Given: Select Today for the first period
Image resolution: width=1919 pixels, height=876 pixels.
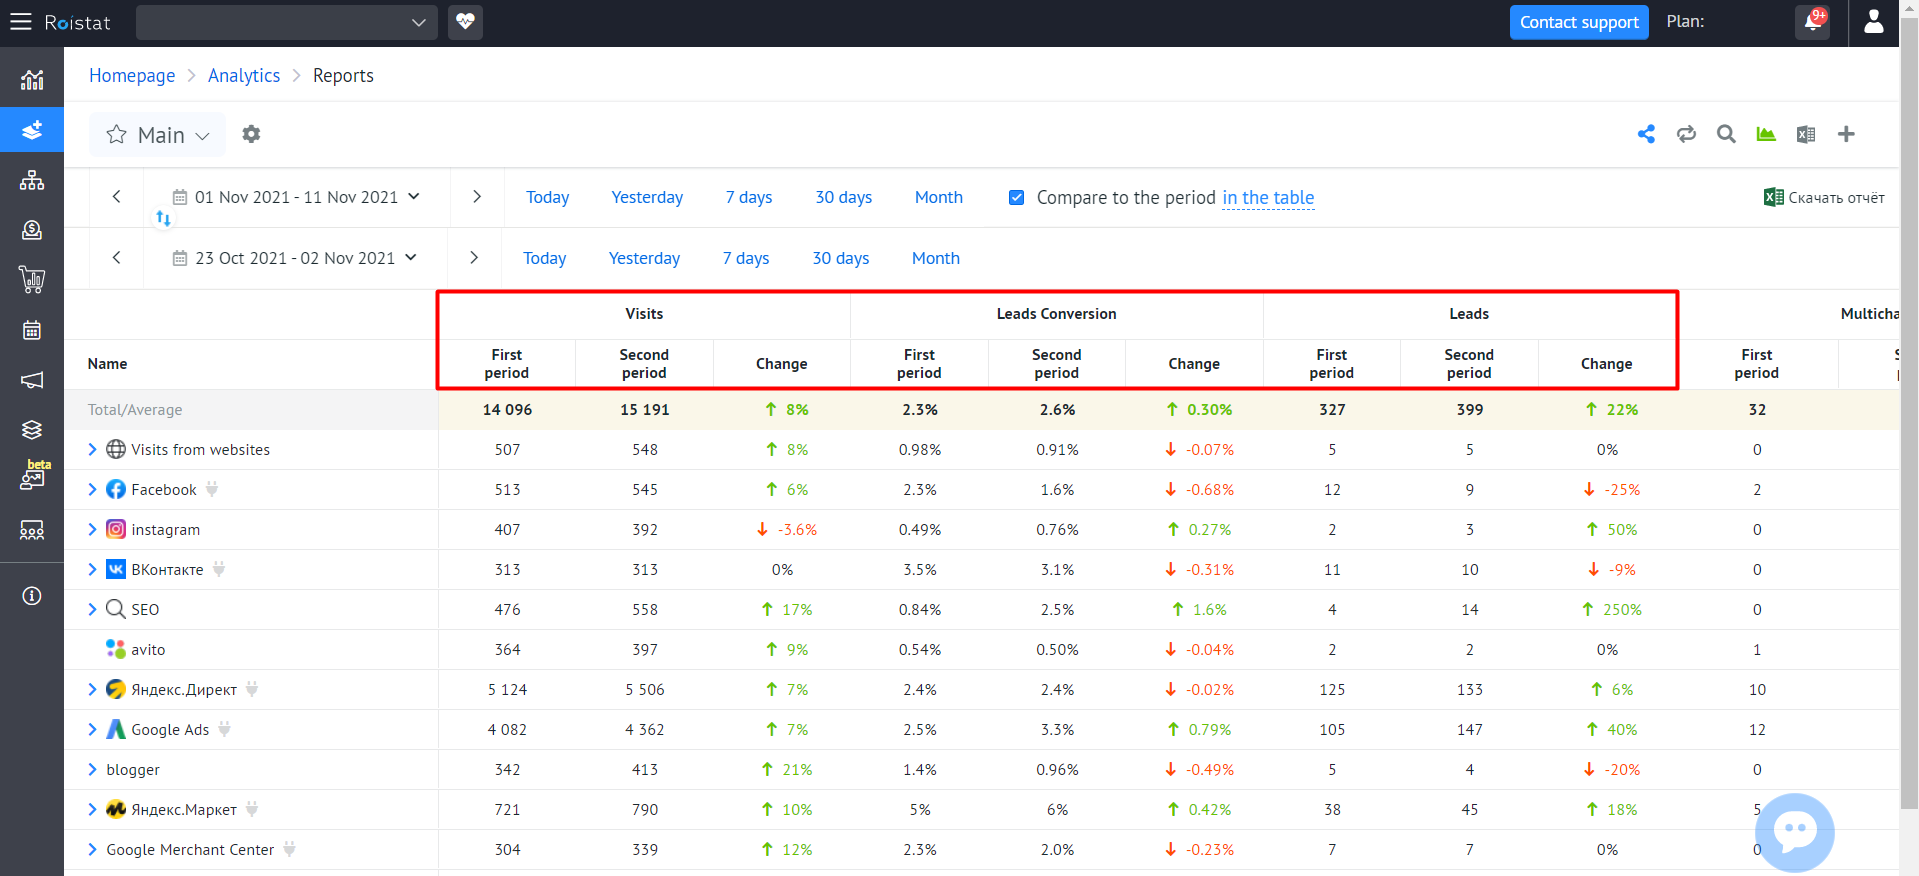Looking at the screenshot, I should click(x=548, y=197).
